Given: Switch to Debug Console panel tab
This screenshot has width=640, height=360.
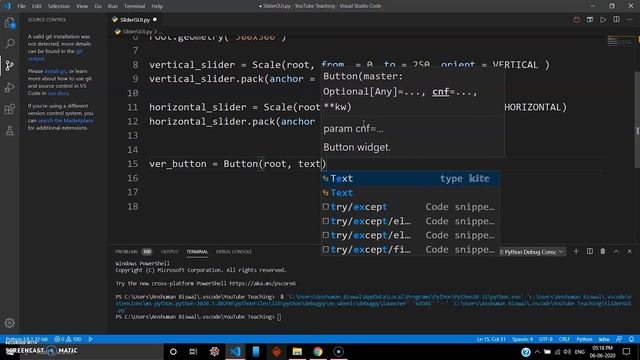Looking at the screenshot, I should [x=233, y=252].
